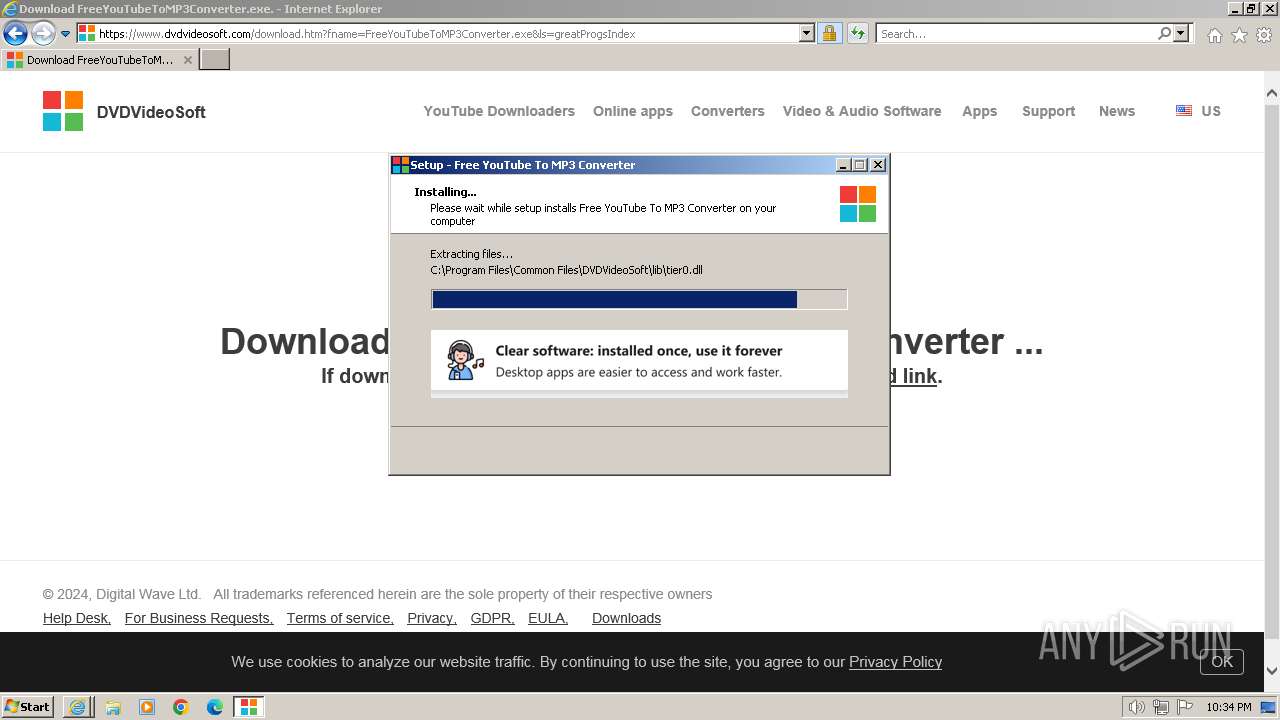Open the US language selector

[x=1211, y=111]
